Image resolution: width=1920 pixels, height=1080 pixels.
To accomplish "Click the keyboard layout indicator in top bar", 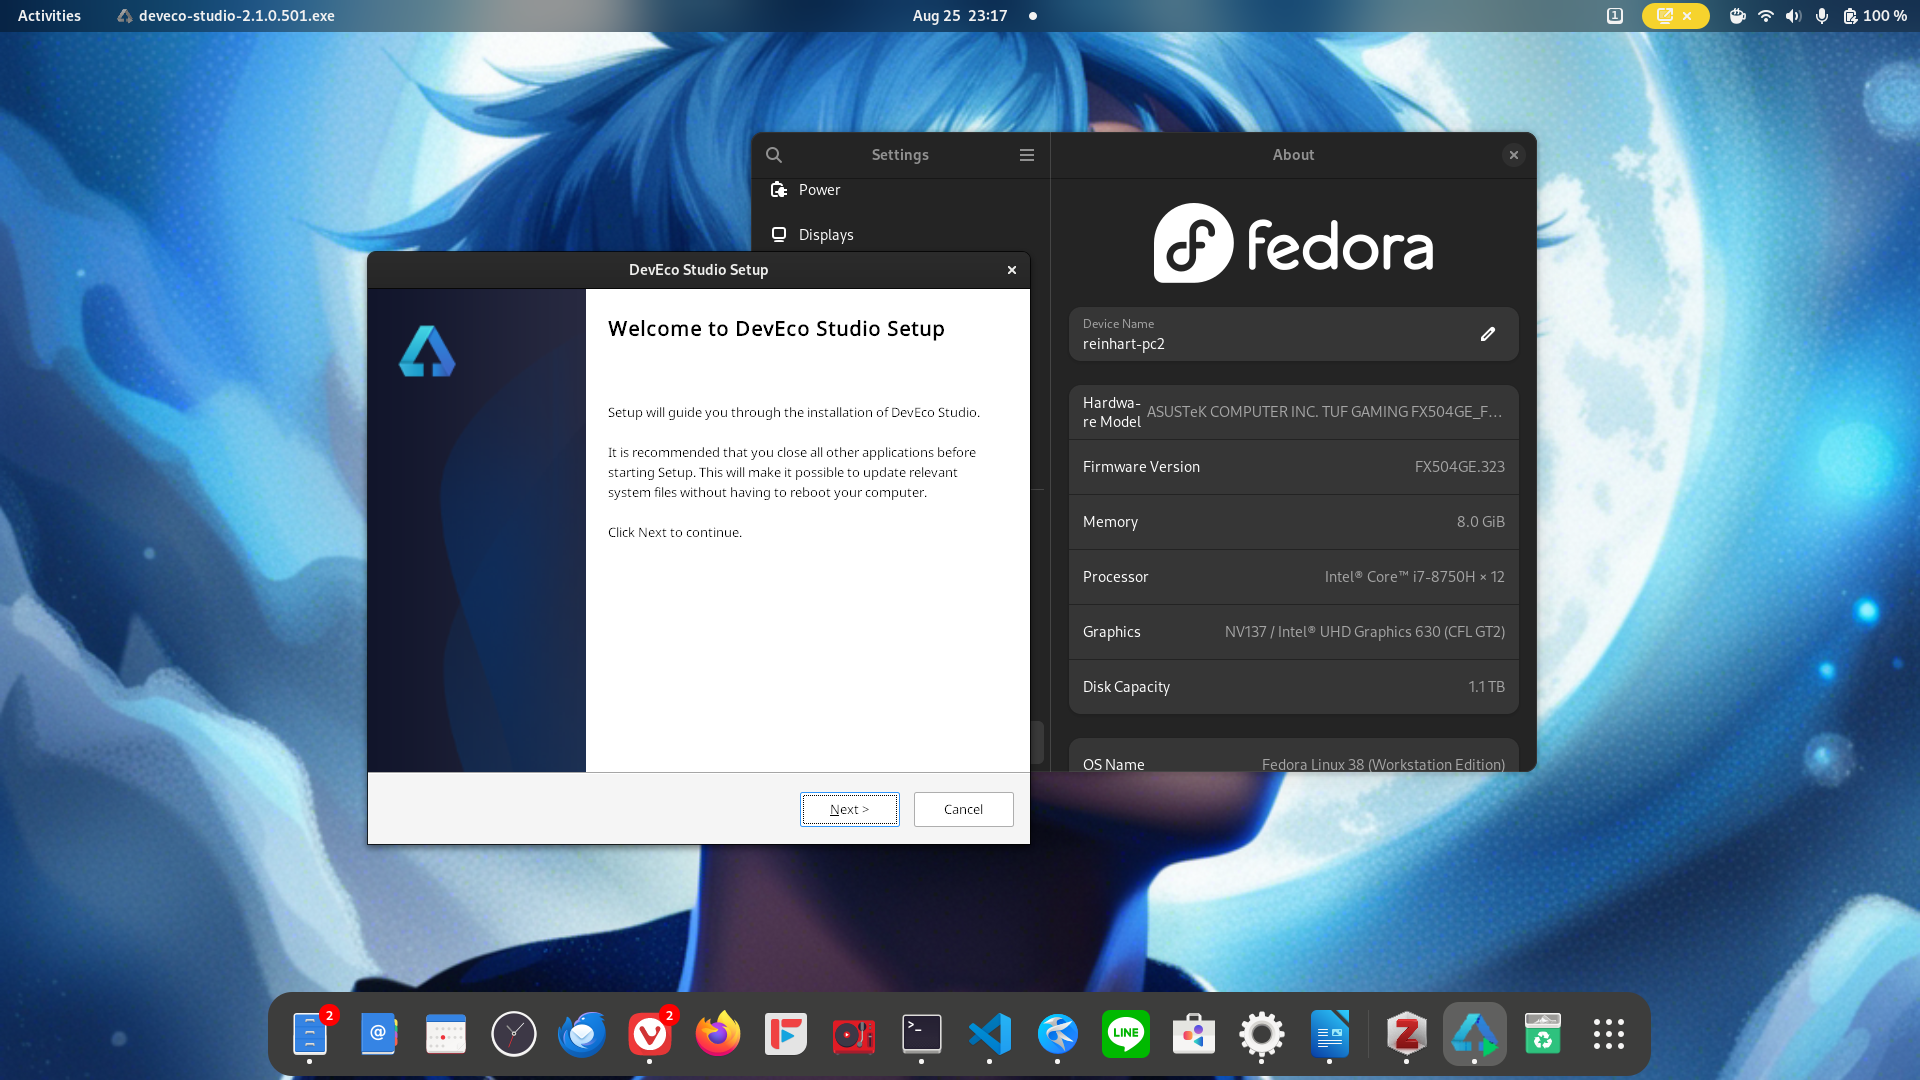I will (1614, 16).
